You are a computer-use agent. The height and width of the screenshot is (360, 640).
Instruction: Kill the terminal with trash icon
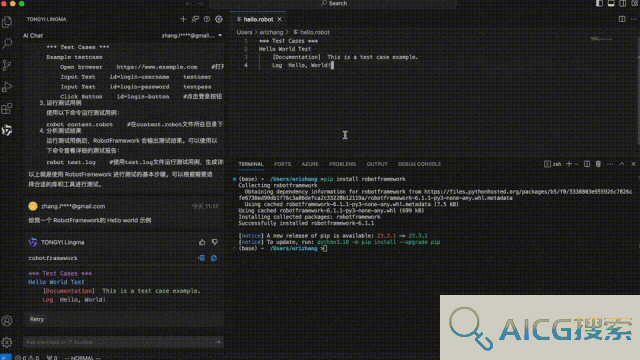click(x=598, y=164)
